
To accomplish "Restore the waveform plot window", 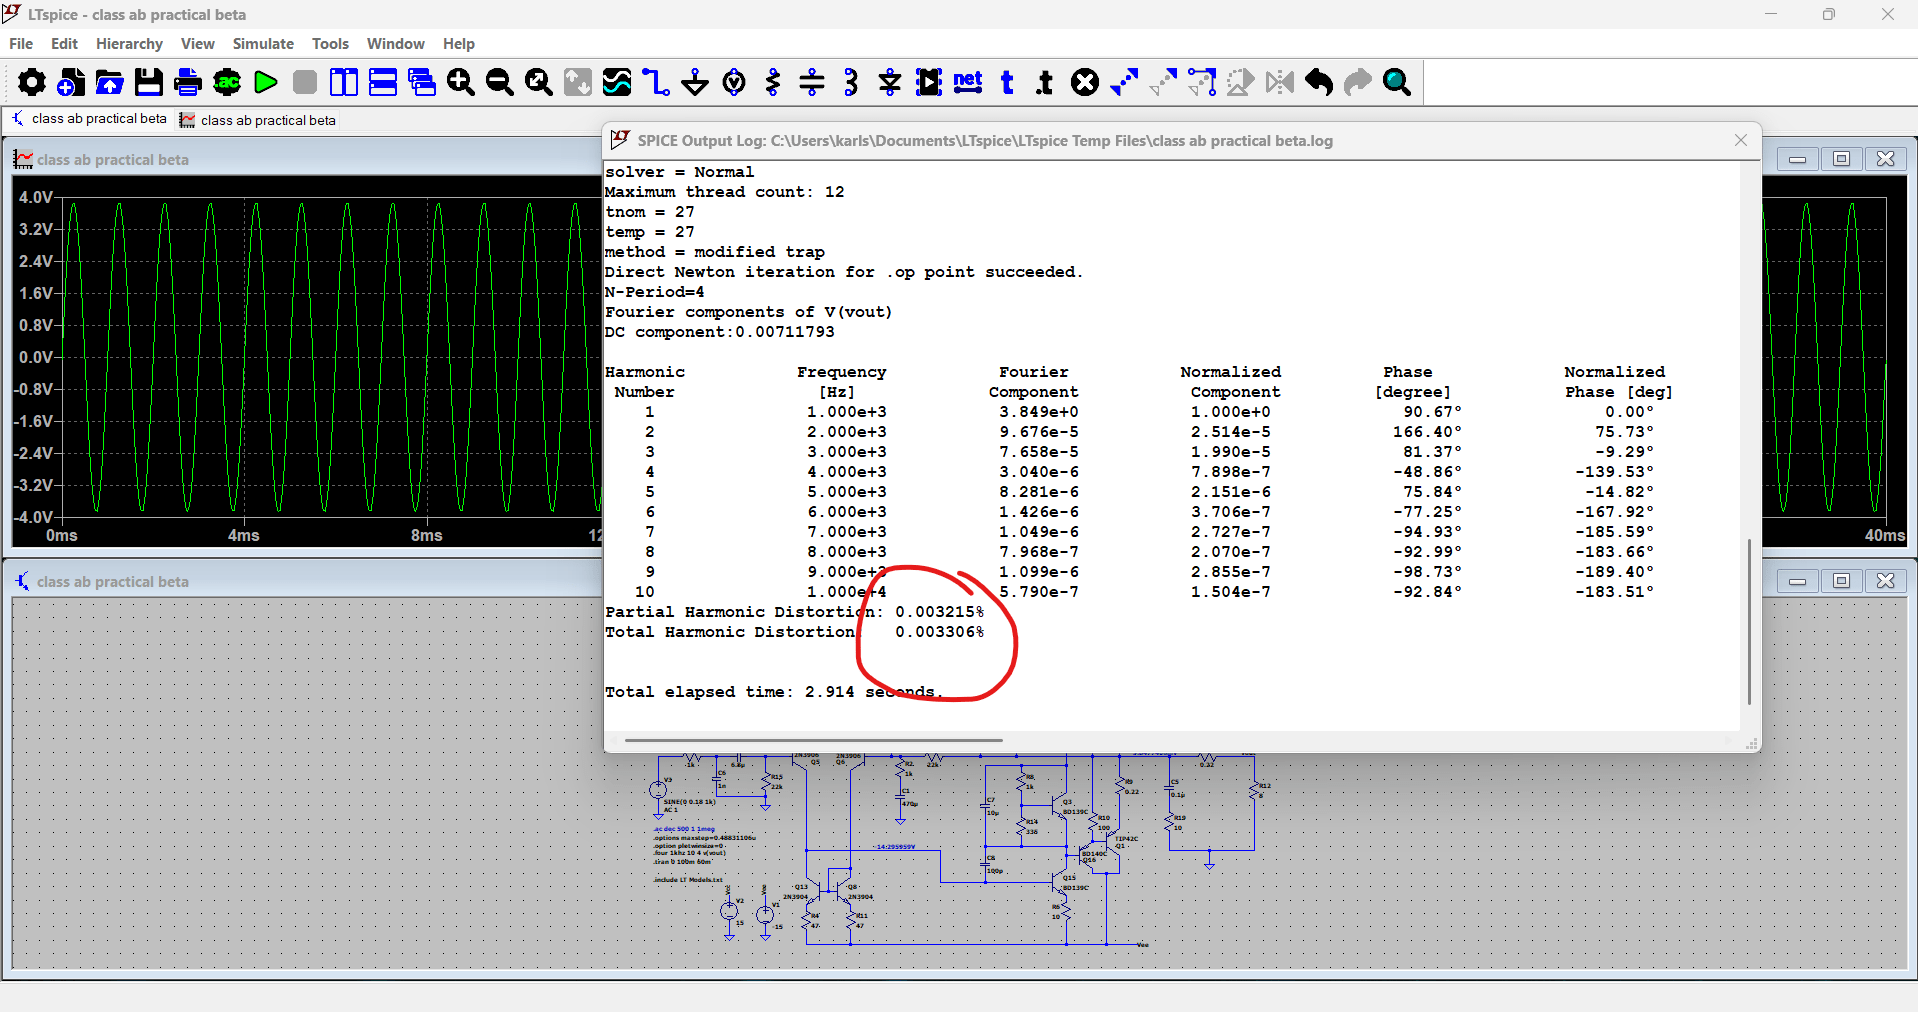I will 1841,159.
